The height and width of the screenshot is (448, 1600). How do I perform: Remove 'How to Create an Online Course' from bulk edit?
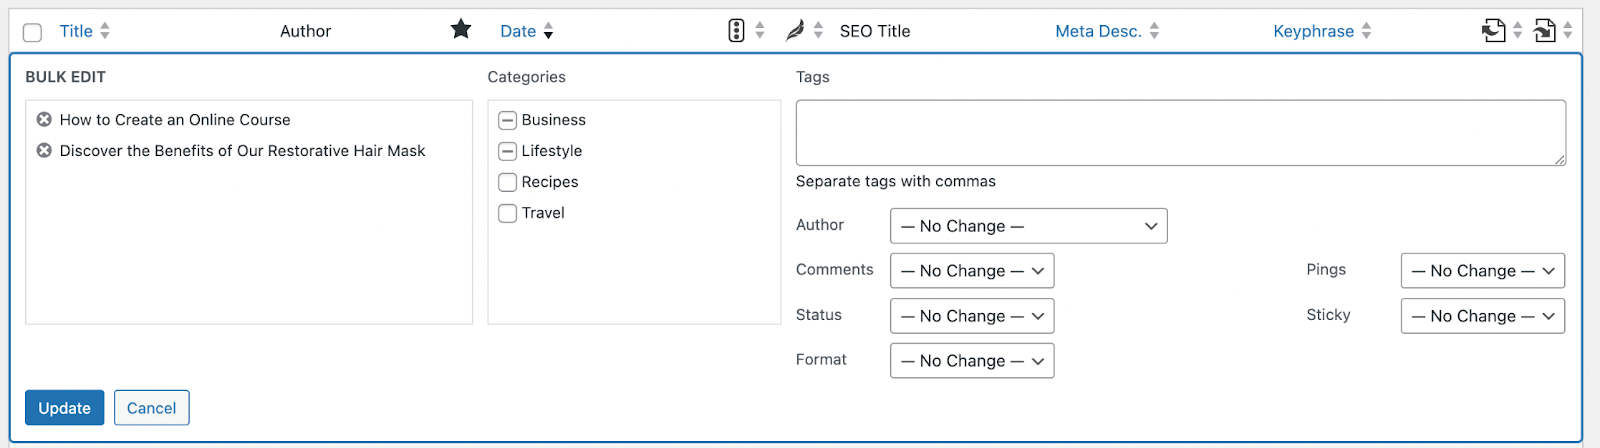click(x=44, y=120)
